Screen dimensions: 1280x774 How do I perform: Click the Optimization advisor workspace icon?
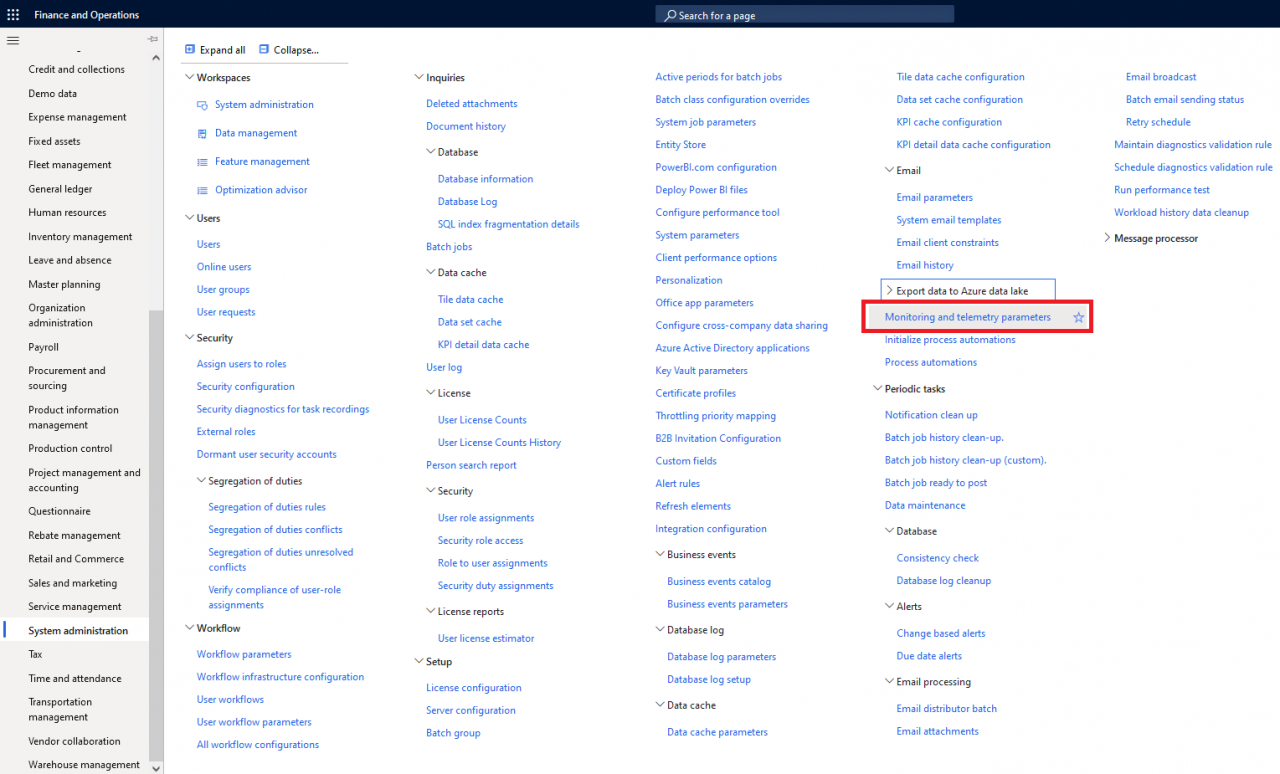[203, 190]
